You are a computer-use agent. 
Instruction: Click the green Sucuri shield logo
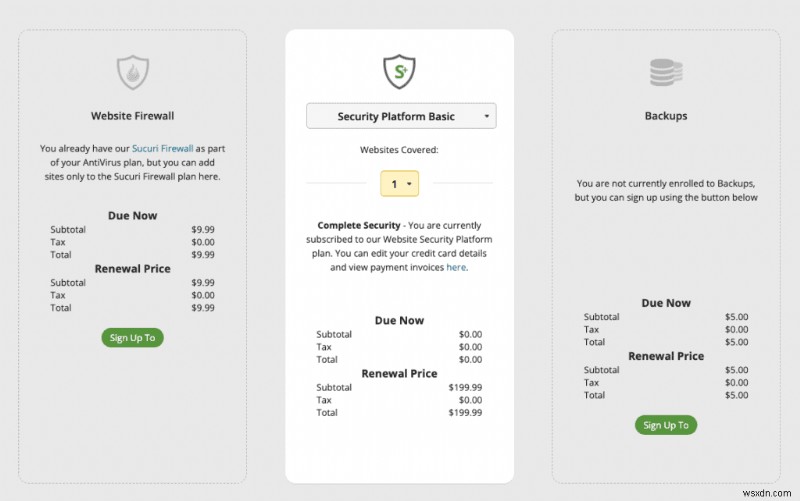399,72
